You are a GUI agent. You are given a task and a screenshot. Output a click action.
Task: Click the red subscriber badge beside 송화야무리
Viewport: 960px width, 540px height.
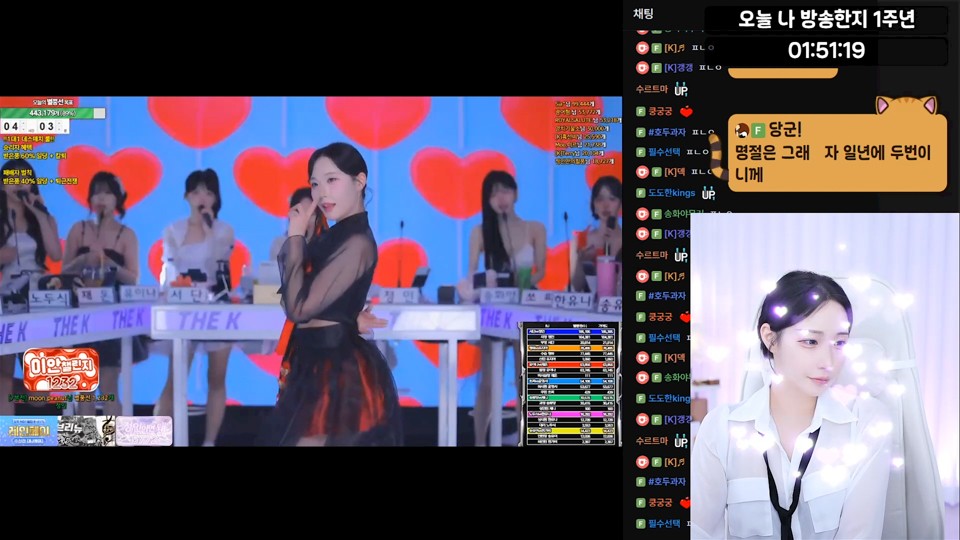click(641, 213)
